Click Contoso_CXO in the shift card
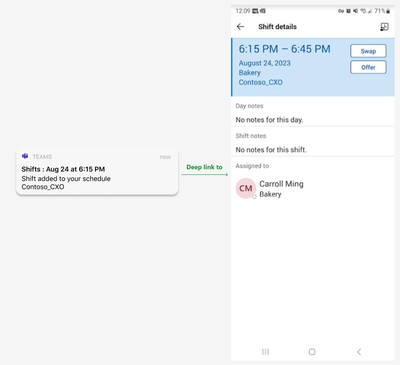Viewport: 400px width, 365px height. point(260,82)
